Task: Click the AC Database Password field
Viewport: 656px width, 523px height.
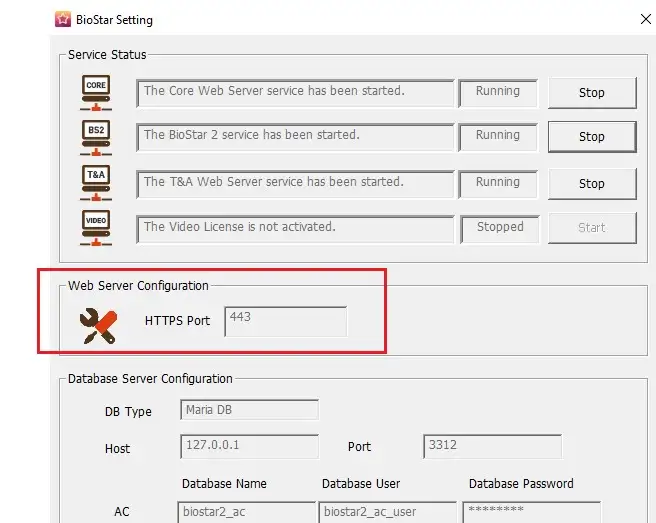Action: [532, 512]
